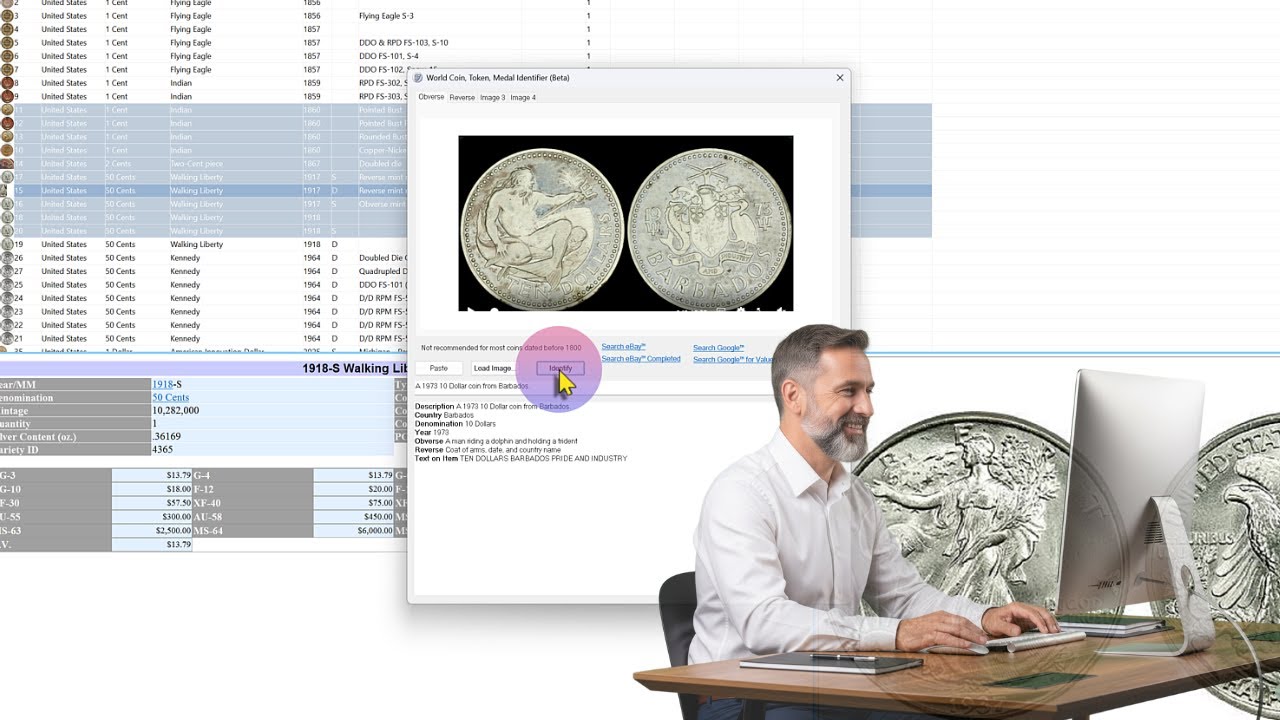
Task: Click the coin icon in row 7
Action: pos(7,70)
